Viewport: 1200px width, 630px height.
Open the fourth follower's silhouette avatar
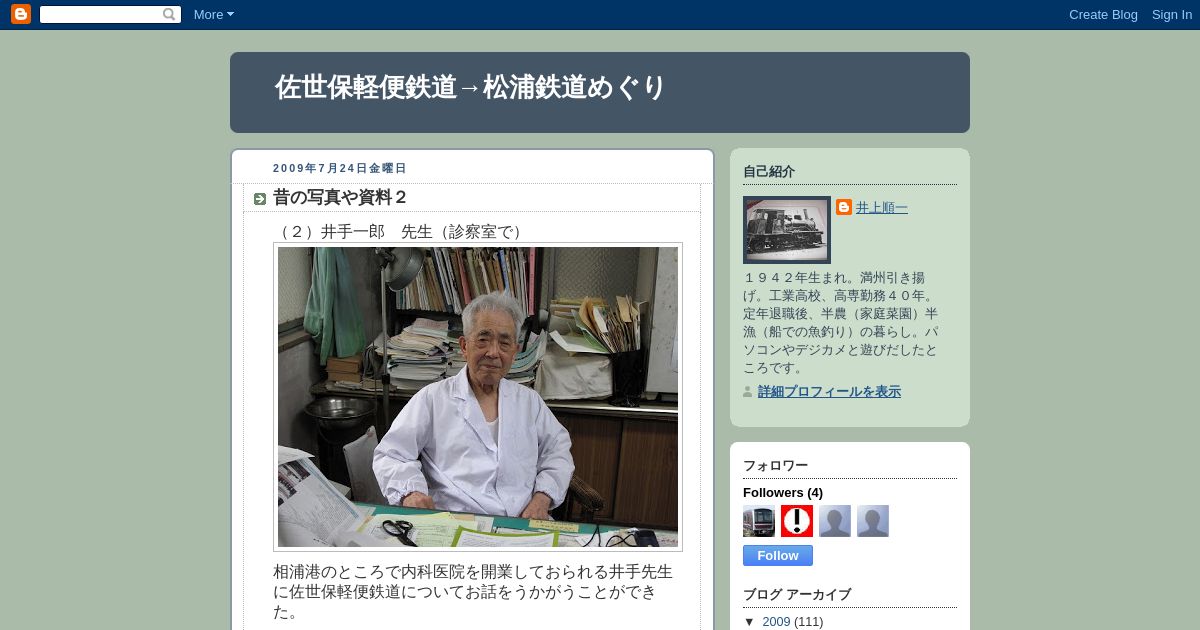click(873, 521)
